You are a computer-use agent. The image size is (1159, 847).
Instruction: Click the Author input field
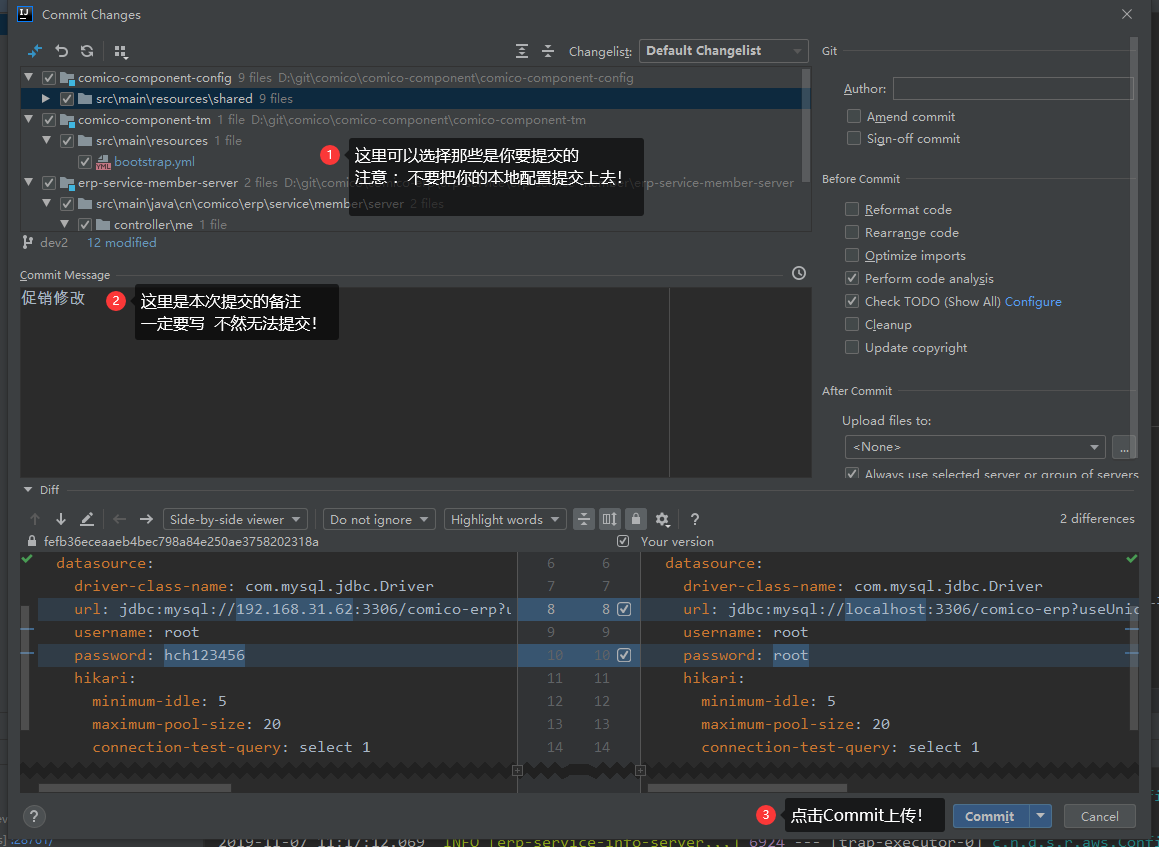[x=1013, y=89]
